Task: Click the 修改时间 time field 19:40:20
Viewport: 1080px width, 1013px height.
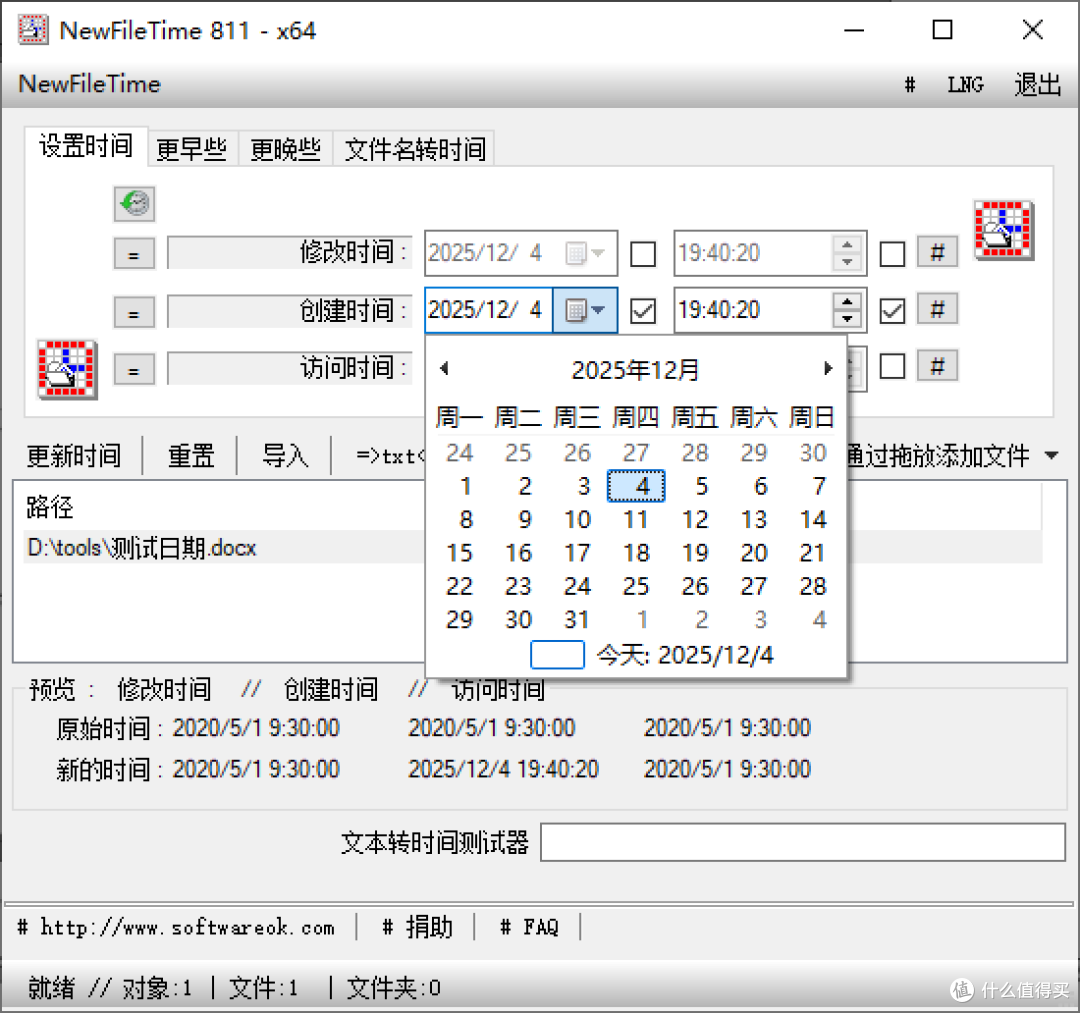Action: (752, 253)
